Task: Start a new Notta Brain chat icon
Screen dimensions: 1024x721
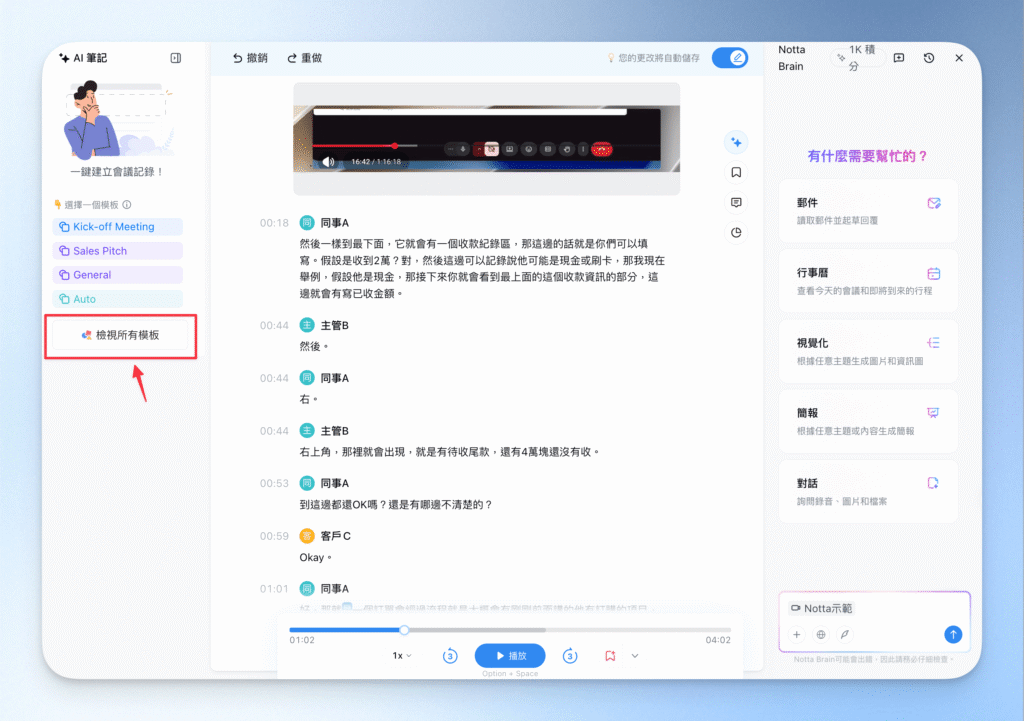Action: (x=899, y=58)
